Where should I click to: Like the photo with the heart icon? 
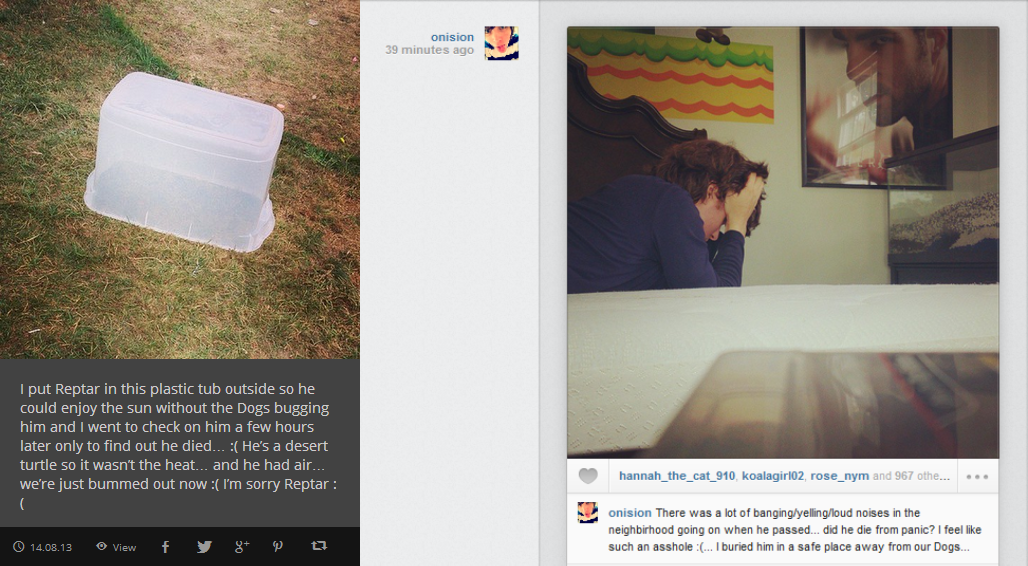pyautogui.click(x=588, y=476)
